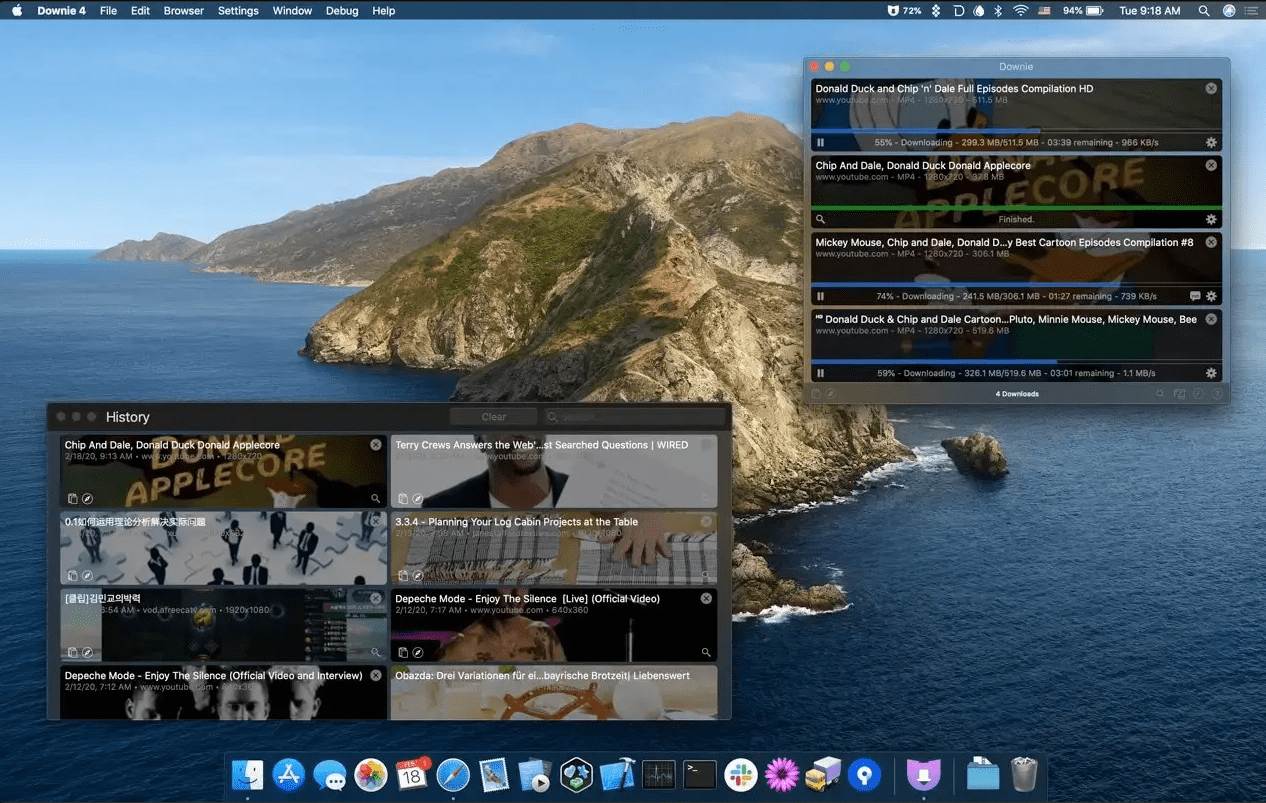Open the Browser menu

(x=184, y=11)
